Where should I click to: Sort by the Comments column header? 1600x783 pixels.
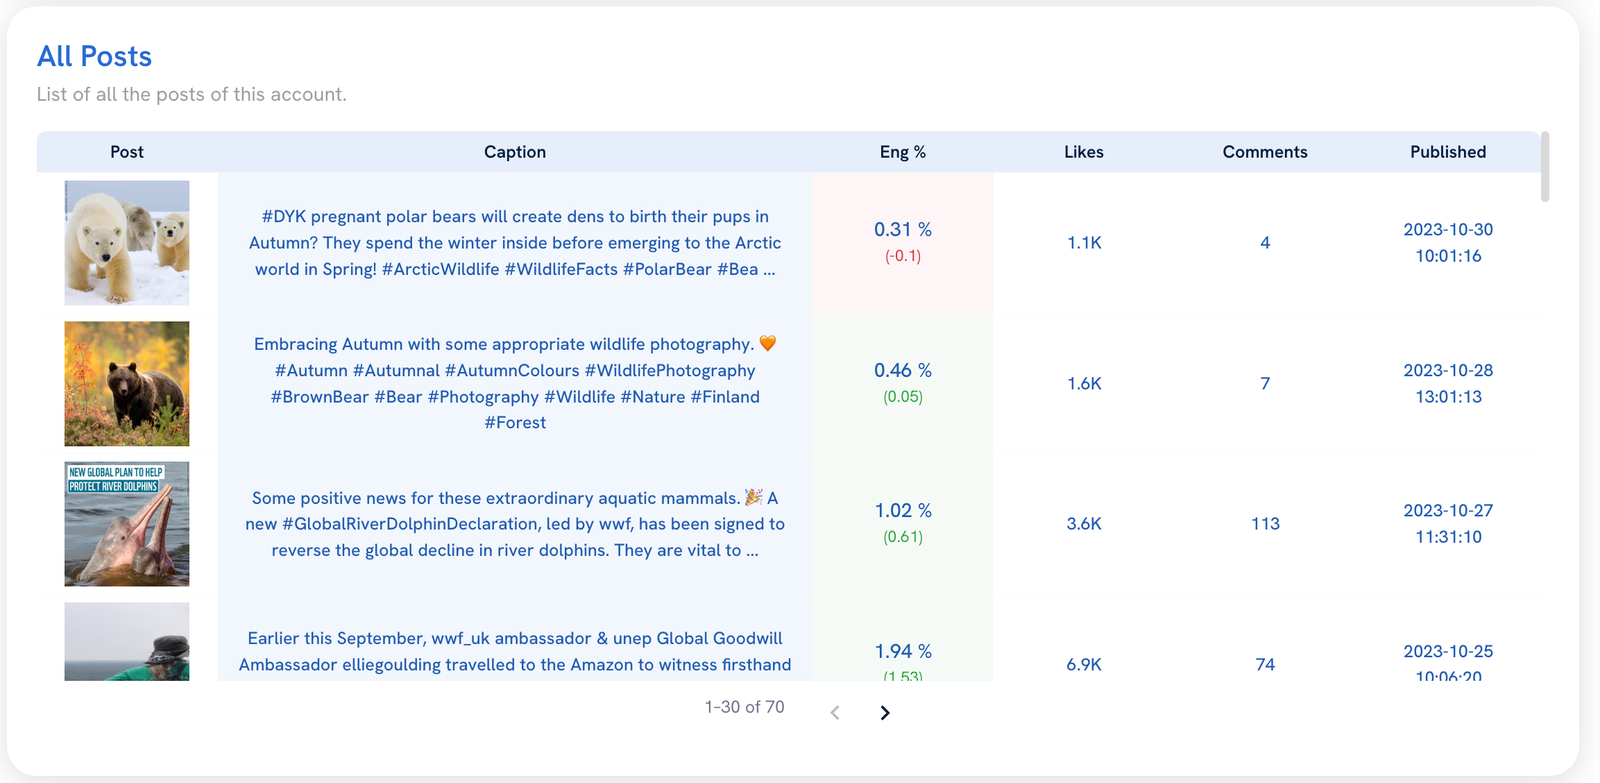click(x=1265, y=152)
